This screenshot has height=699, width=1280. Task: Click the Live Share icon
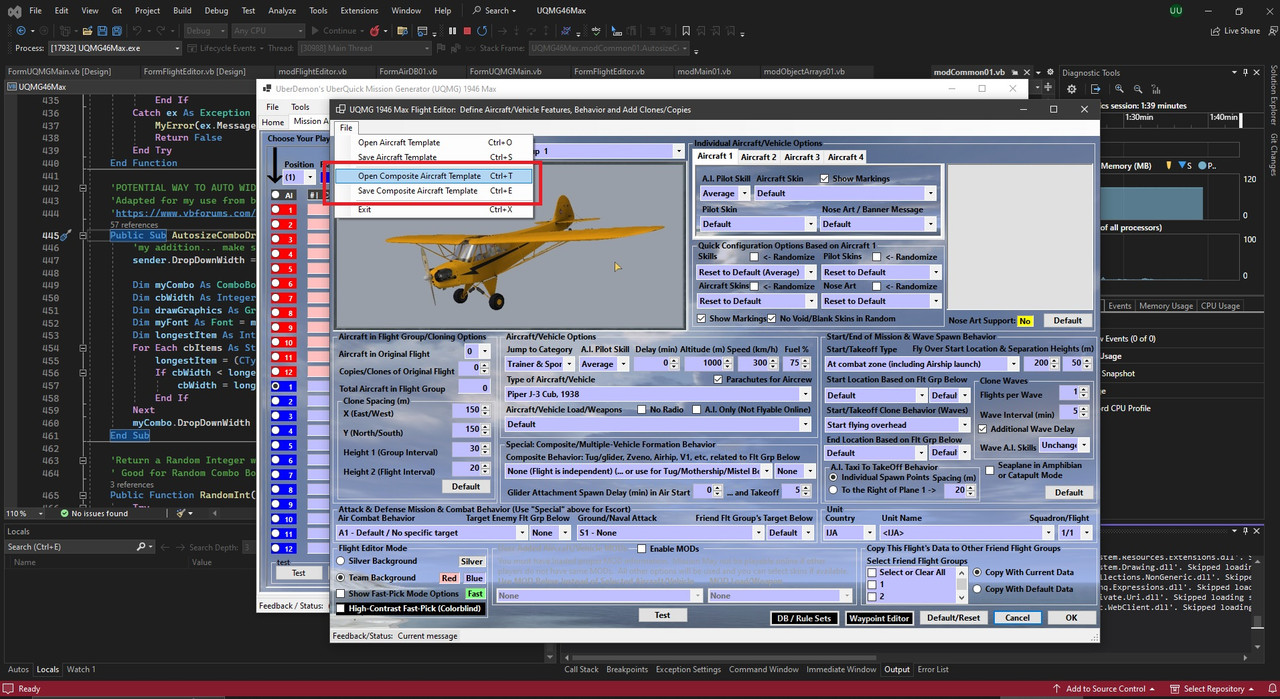point(1214,31)
